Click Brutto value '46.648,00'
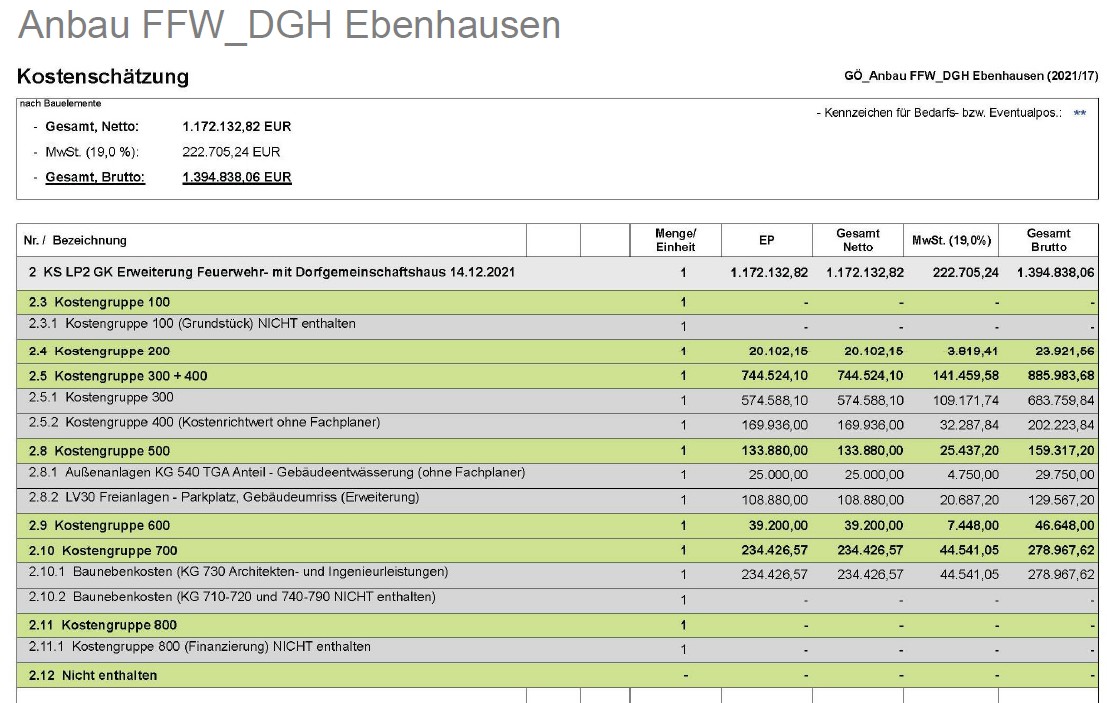Image resolution: width=1107 pixels, height=703 pixels. pos(1065,525)
